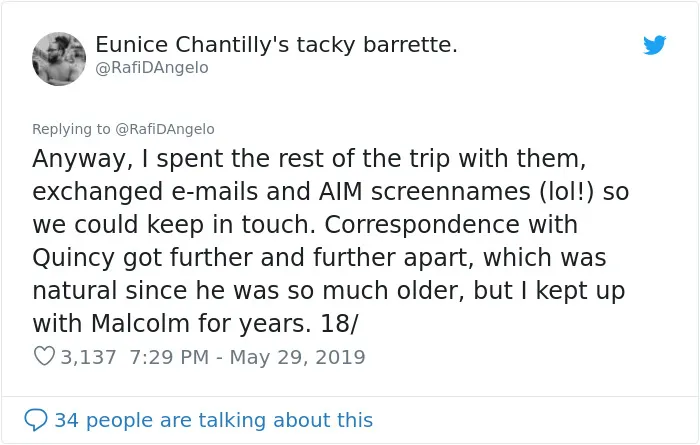Click the May 29, 2019 date
Viewport: 700px width, 445px height.
(297, 357)
